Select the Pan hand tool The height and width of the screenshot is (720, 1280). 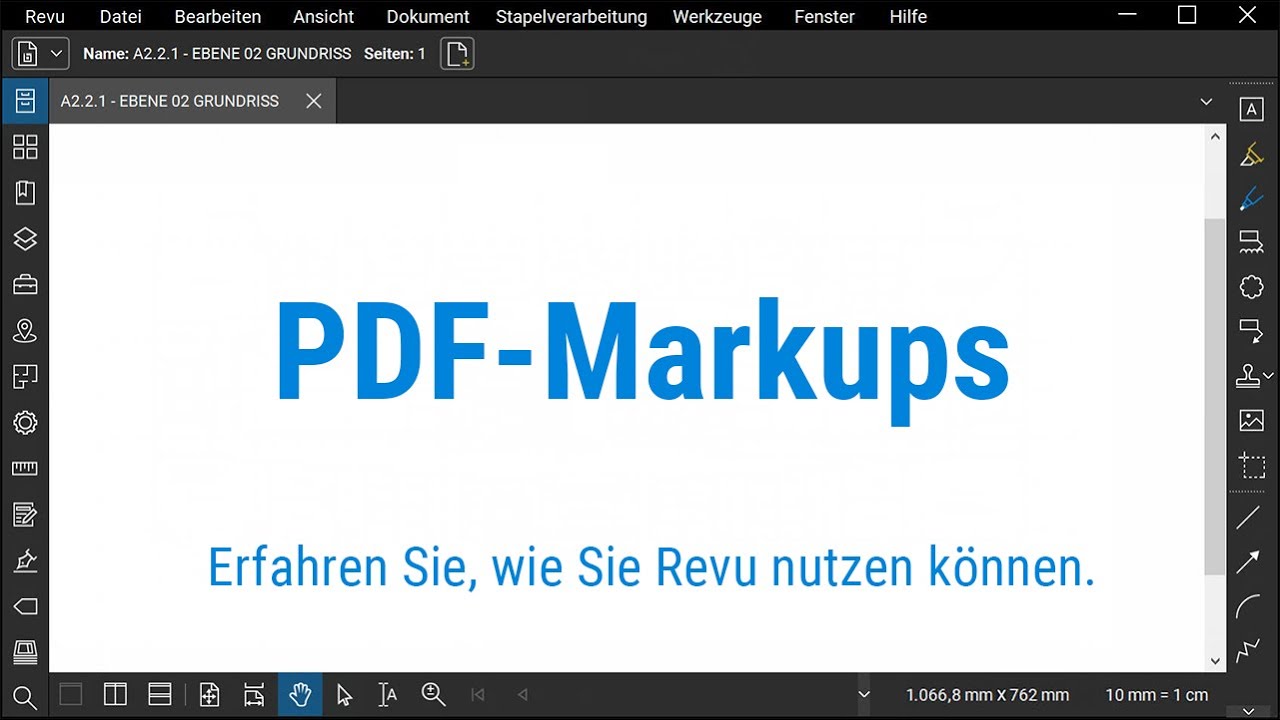300,694
